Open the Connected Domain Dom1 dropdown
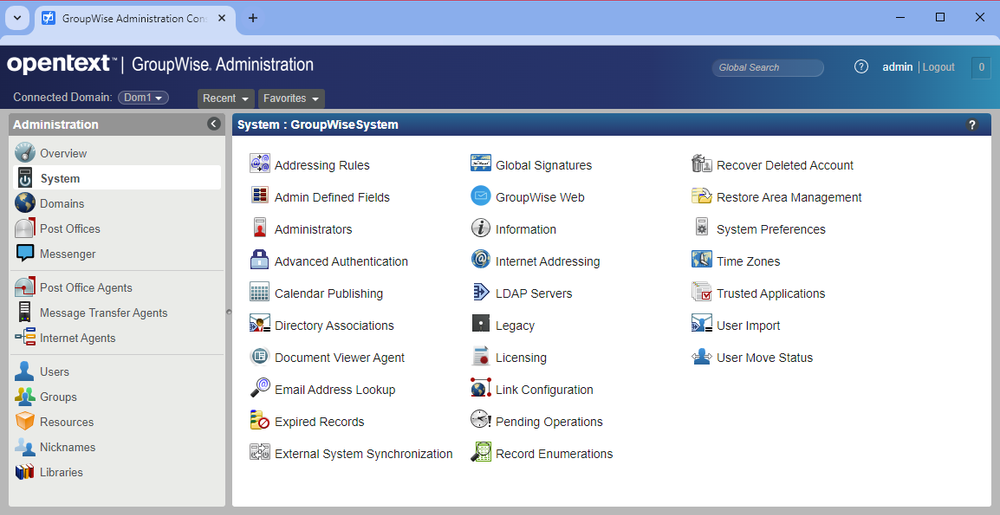This screenshot has width=1000, height=515. coord(143,98)
